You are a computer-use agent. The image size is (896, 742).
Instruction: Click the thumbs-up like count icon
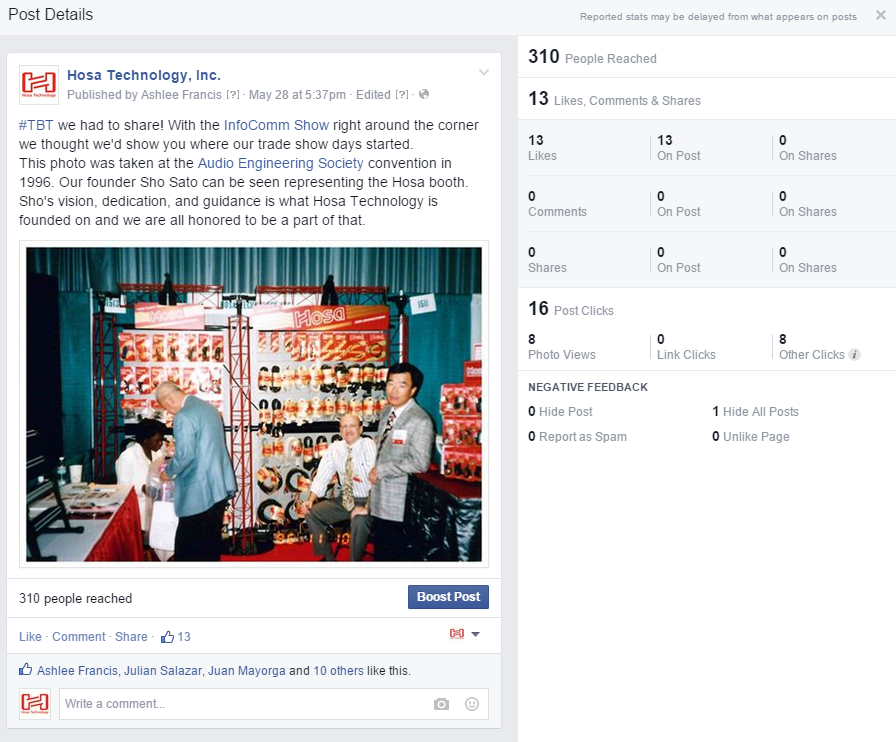pyautogui.click(x=167, y=637)
